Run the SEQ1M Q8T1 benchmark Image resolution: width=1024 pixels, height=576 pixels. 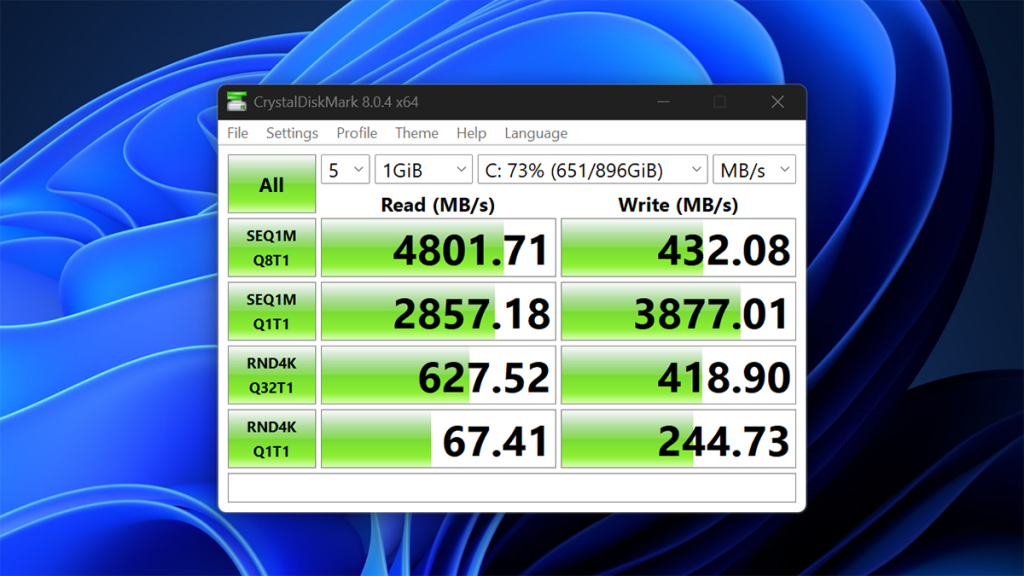point(271,247)
